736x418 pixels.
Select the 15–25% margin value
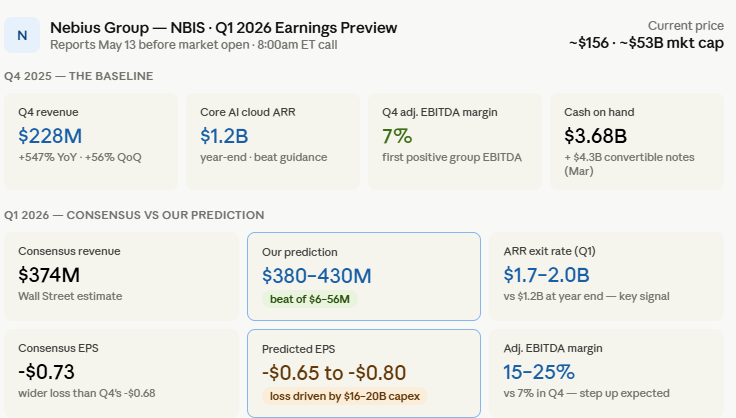pyautogui.click(x=539, y=372)
